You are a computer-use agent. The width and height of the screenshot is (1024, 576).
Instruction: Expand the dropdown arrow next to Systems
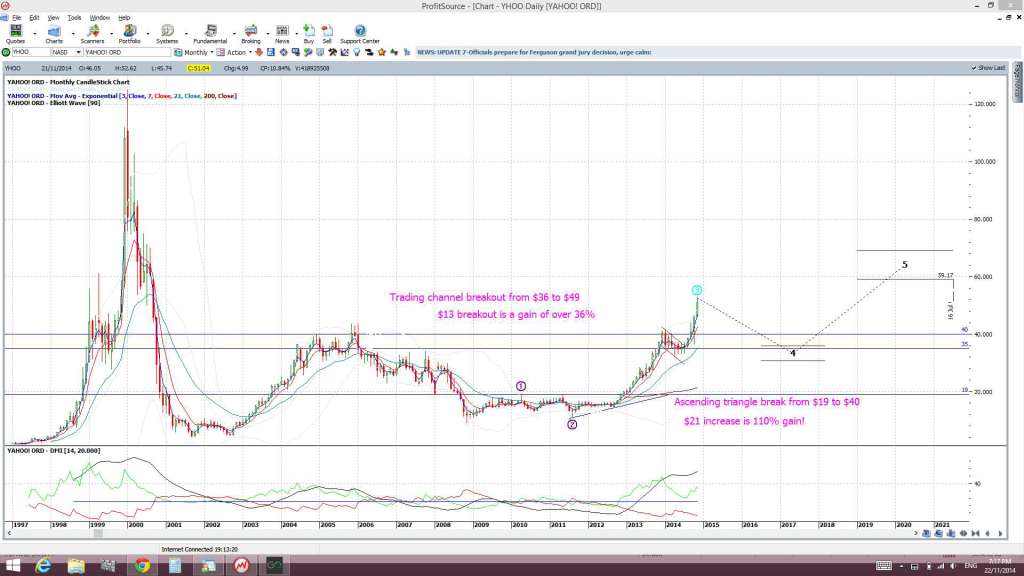point(186,33)
